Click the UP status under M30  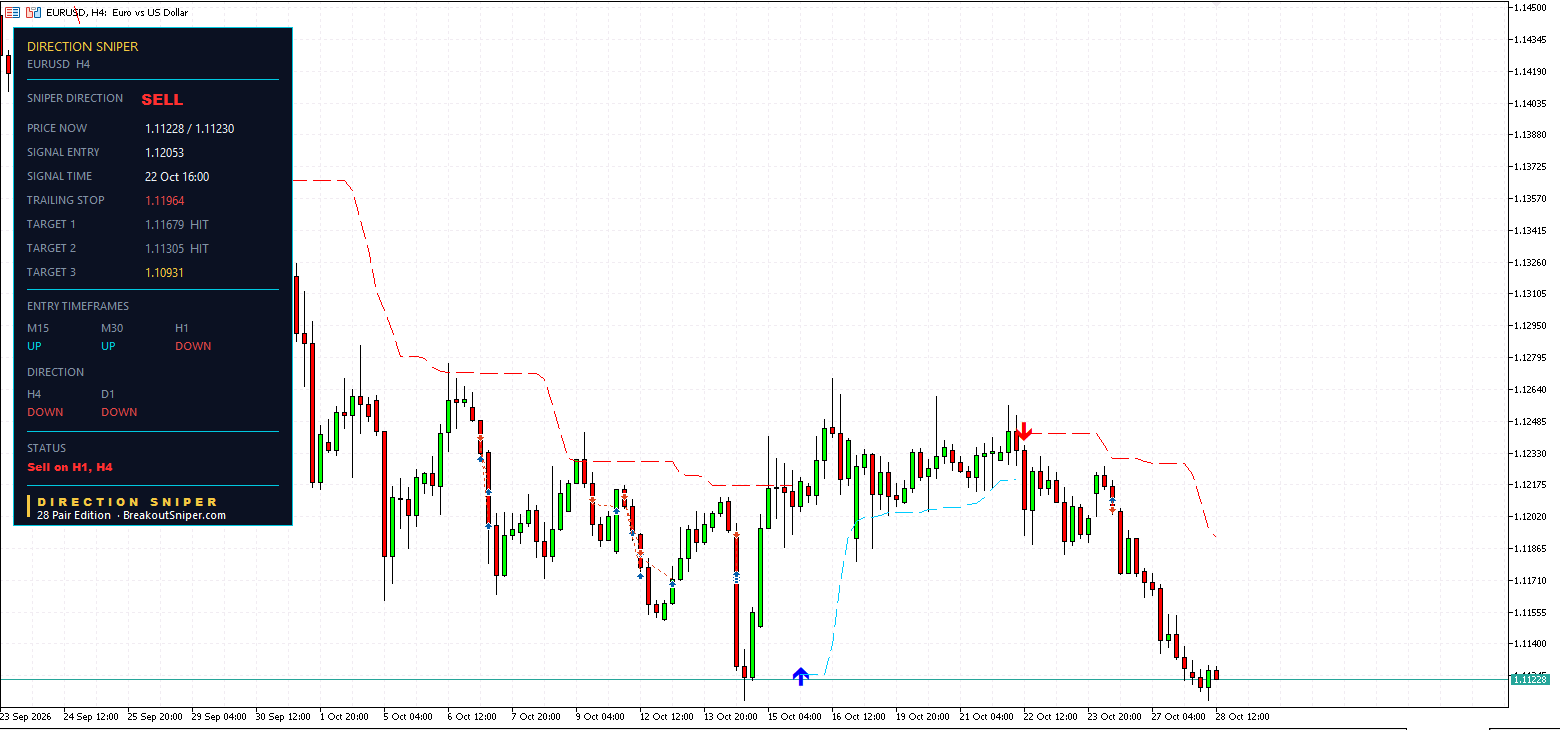pos(109,346)
